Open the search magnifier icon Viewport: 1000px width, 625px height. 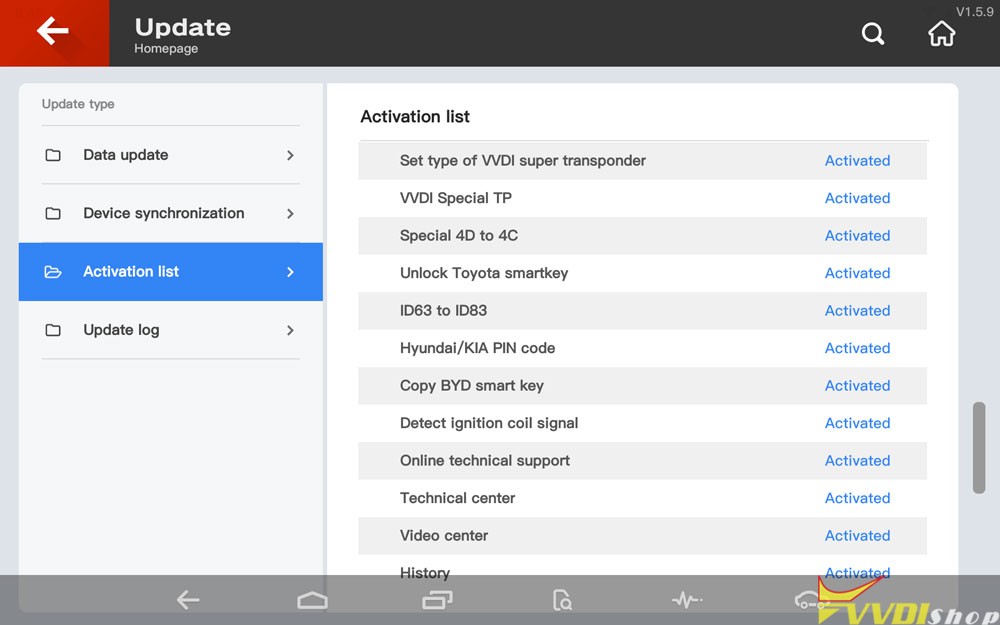coord(872,33)
